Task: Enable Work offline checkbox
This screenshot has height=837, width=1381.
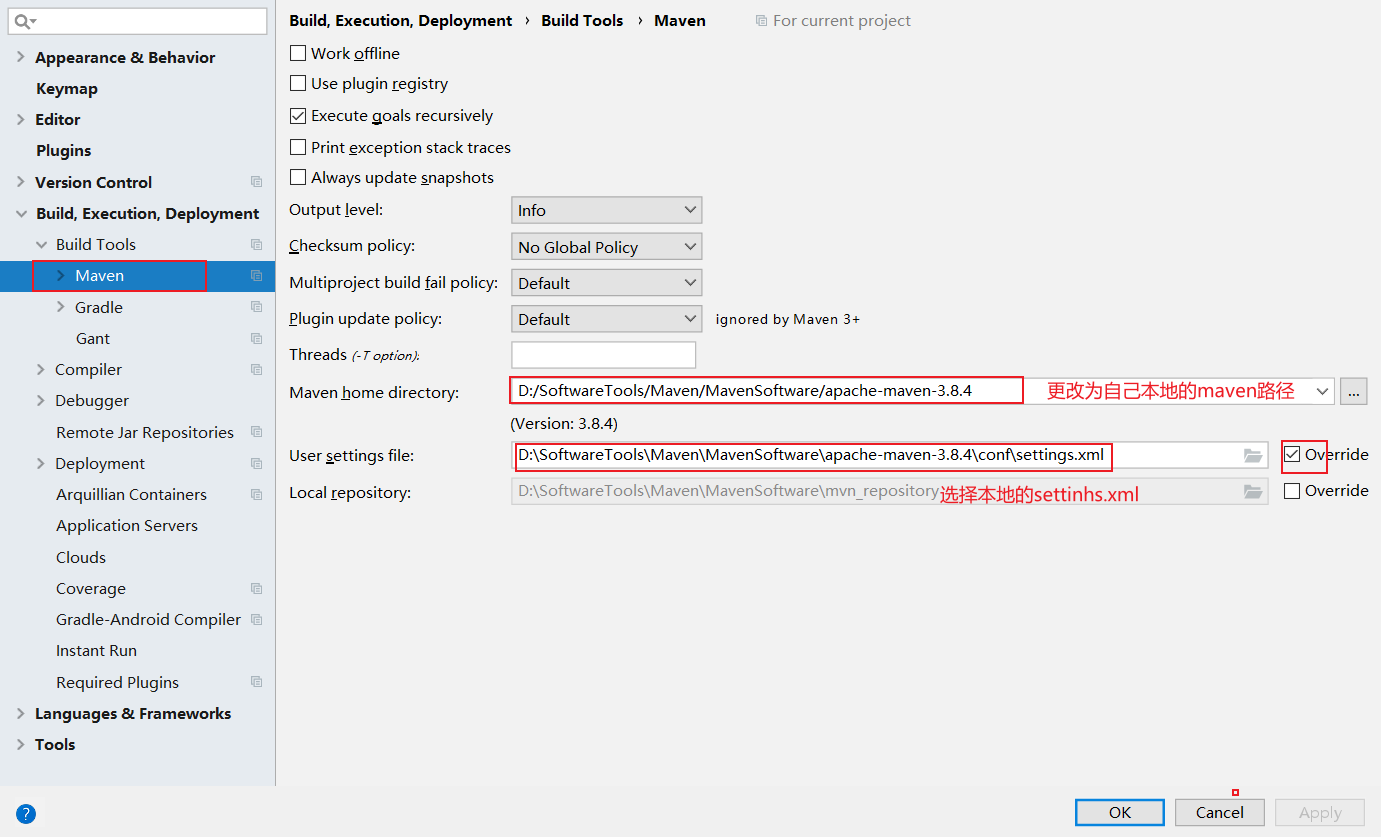Action: (298, 53)
